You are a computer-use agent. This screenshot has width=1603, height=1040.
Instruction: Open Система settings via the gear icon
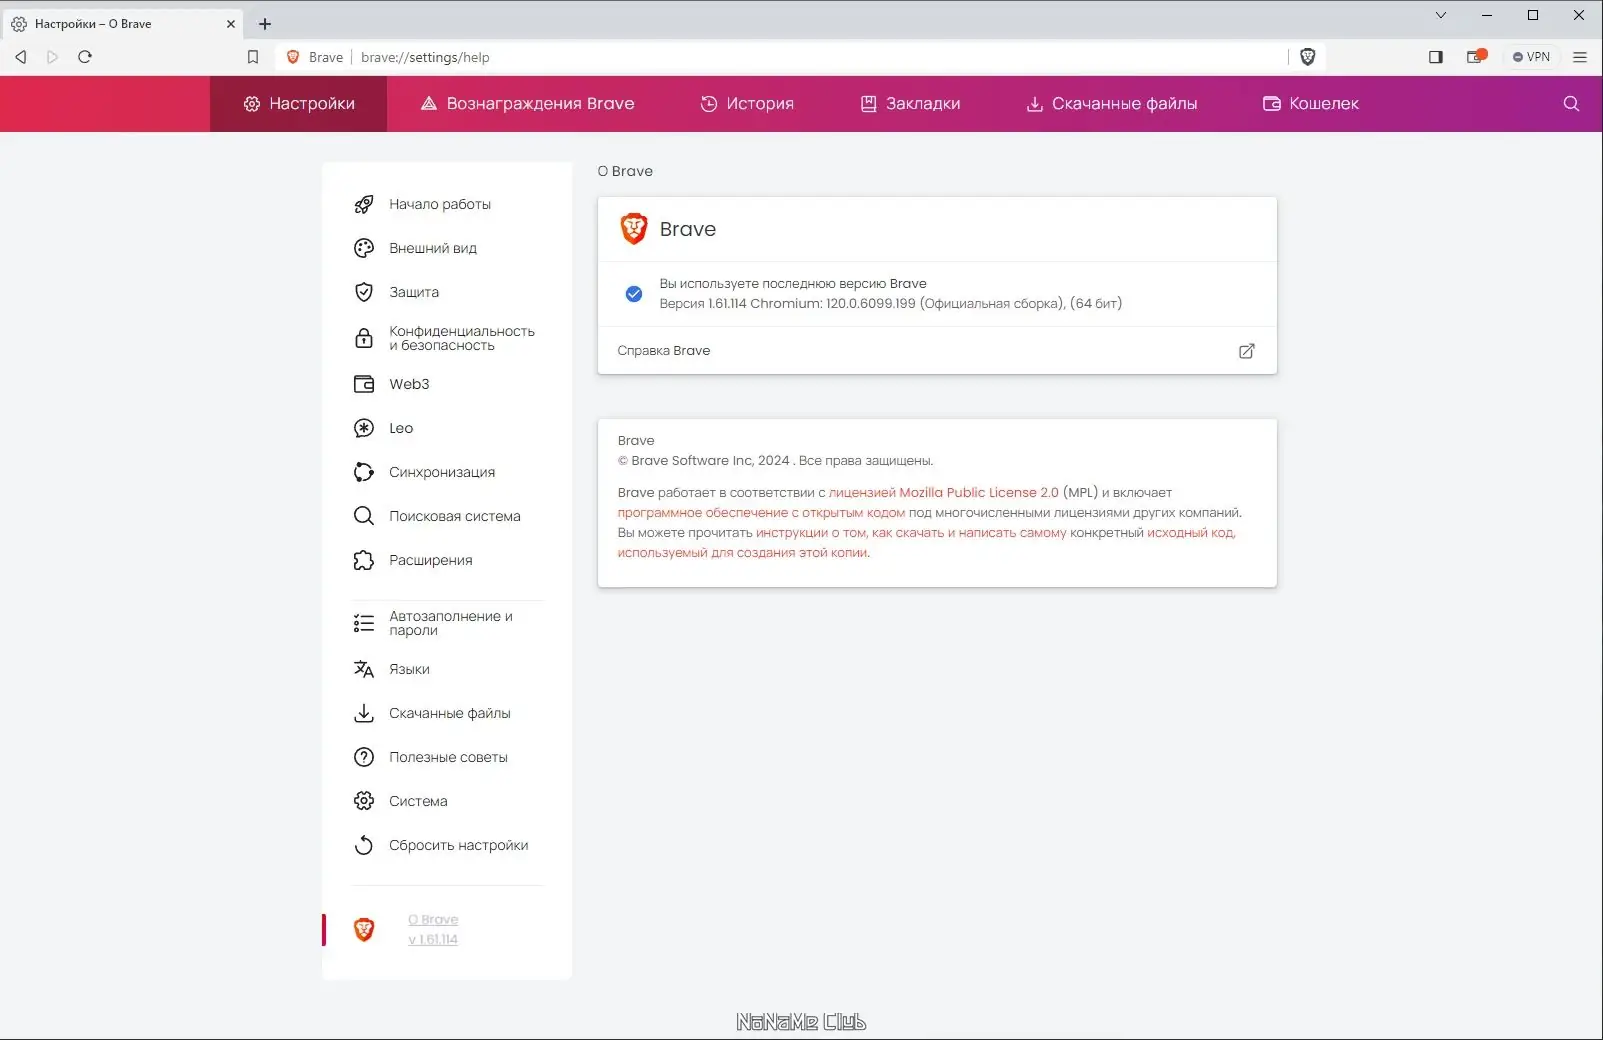[x=364, y=801]
